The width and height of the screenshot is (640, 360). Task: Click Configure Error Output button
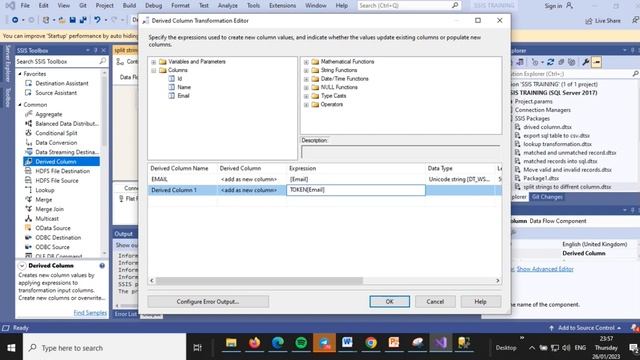click(208, 302)
